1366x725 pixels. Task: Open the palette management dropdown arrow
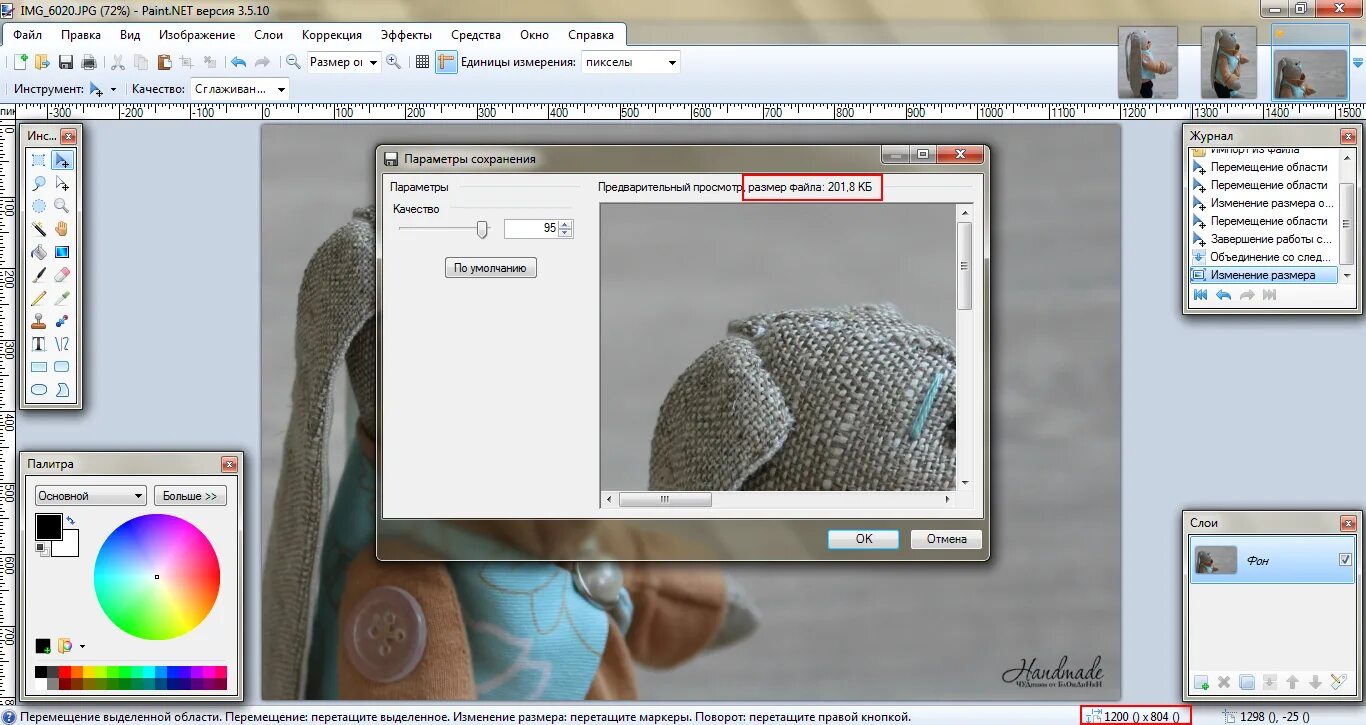82,646
